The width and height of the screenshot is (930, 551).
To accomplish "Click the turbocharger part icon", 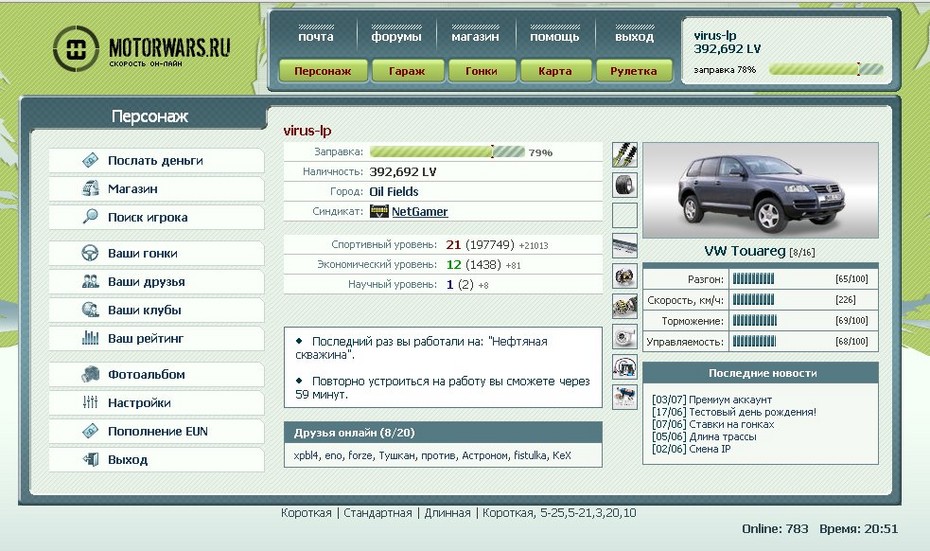I will [x=625, y=336].
